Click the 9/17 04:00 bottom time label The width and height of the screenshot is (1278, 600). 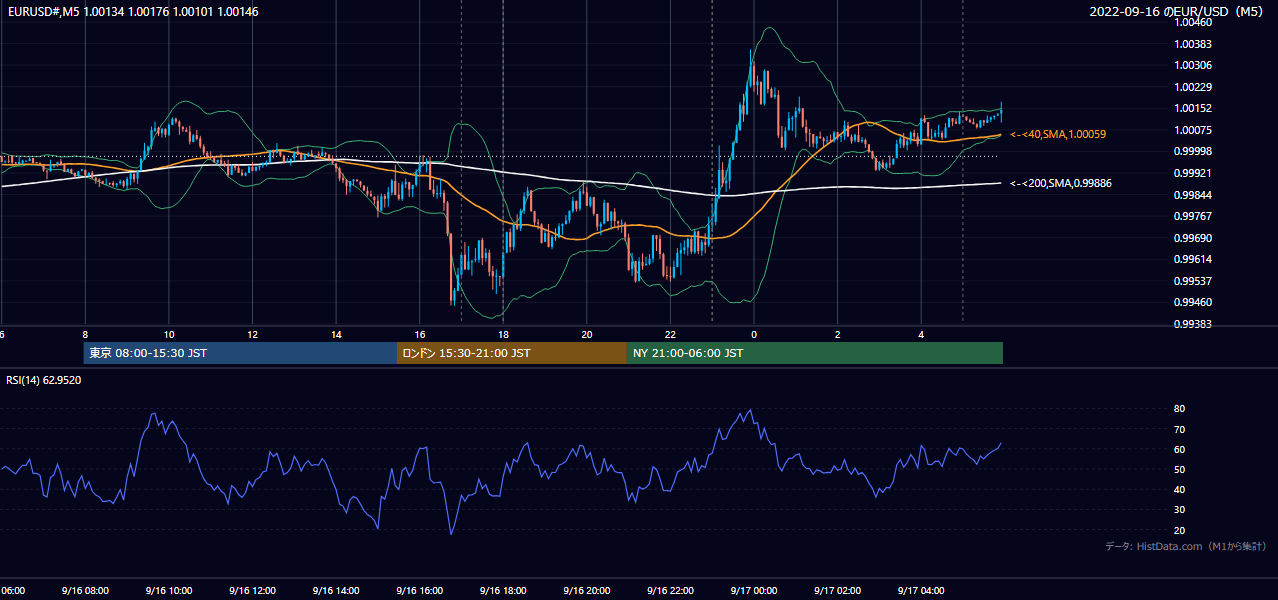point(921,591)
